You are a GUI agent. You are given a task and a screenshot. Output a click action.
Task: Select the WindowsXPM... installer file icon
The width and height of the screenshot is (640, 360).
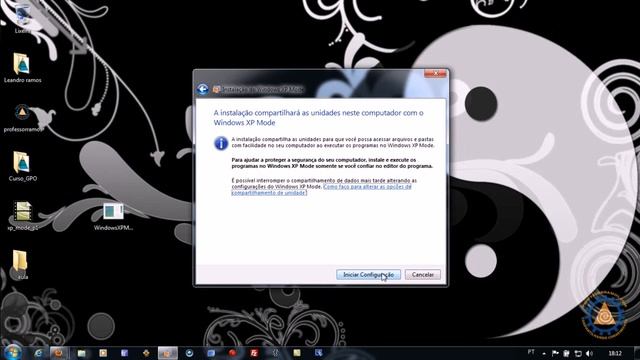(113, 216)
